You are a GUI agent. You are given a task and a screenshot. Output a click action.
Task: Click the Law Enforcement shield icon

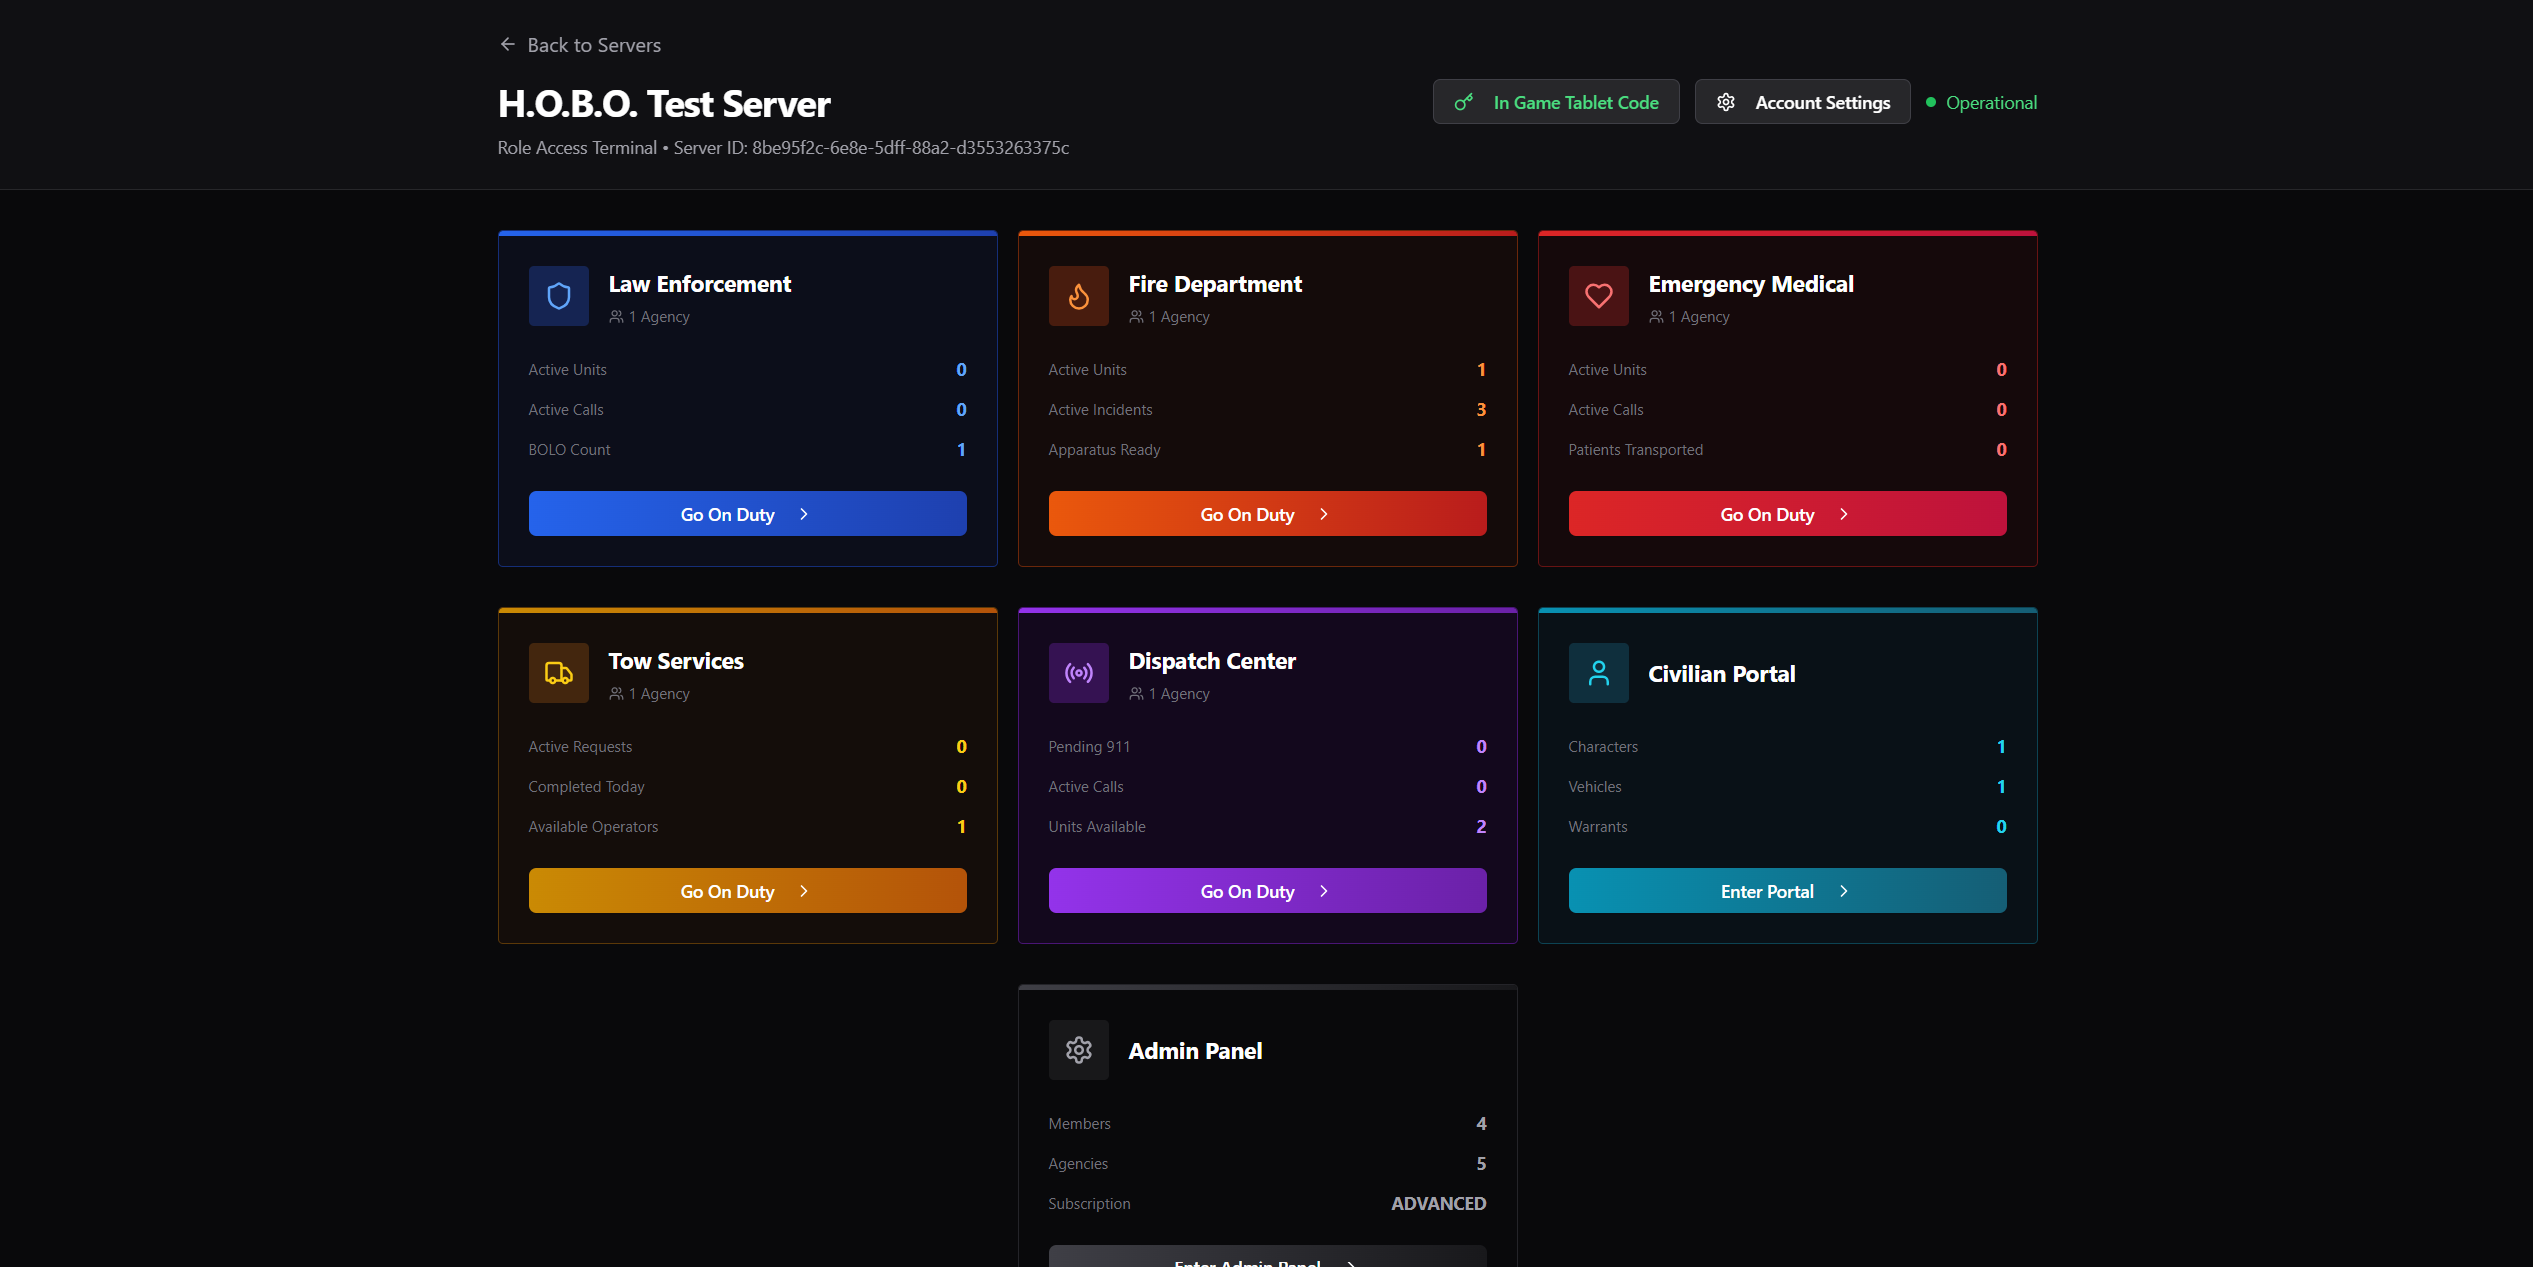[x=558, y=296]
